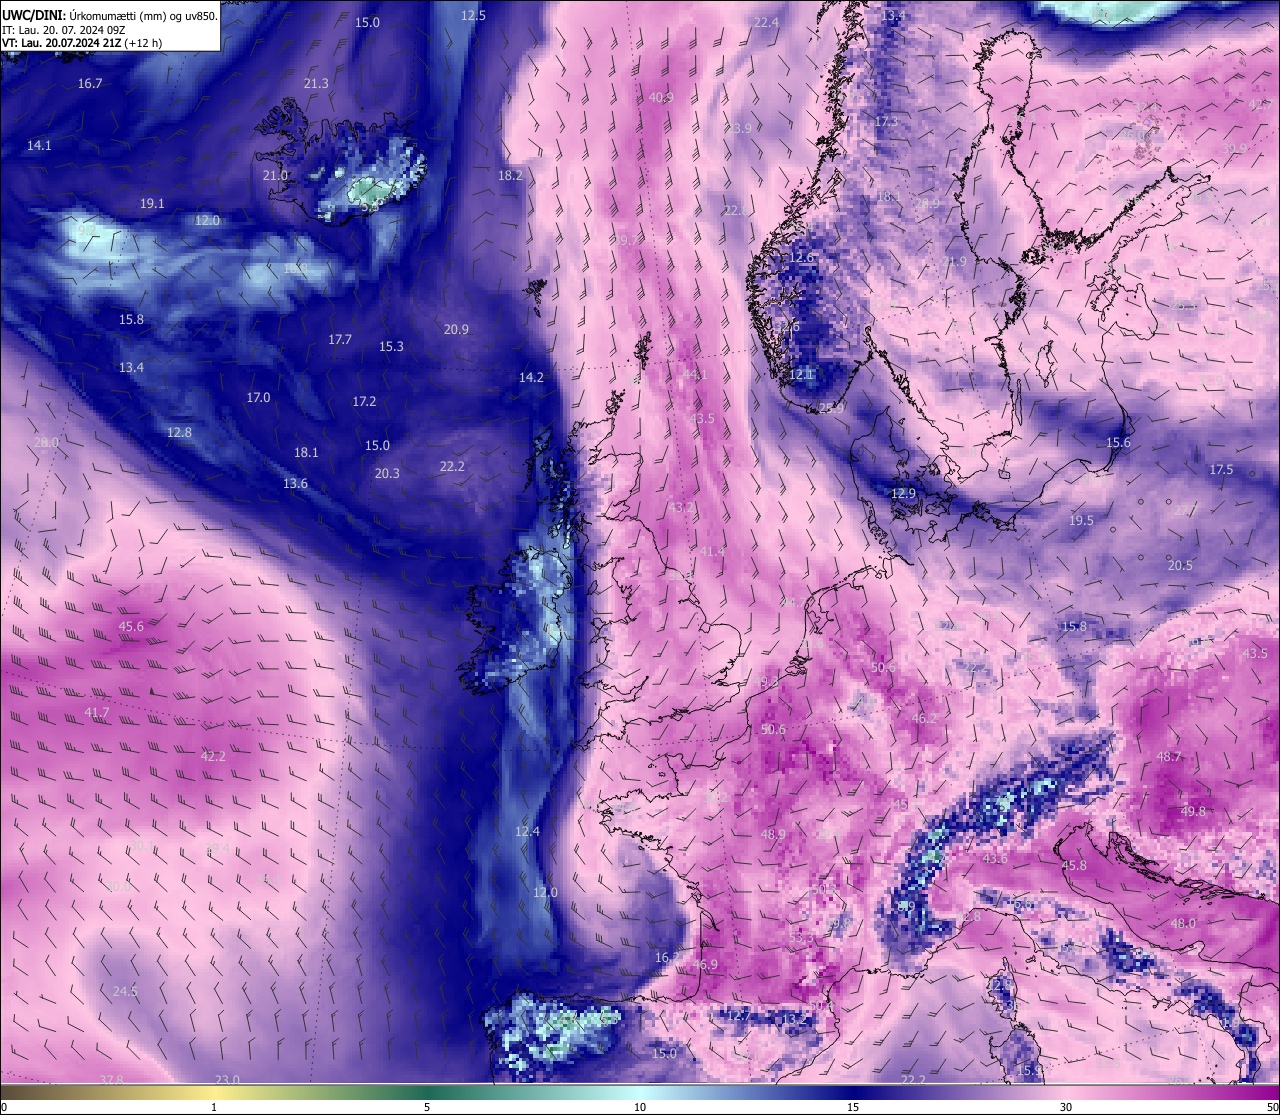Click the 21.0 value over western Iceland
1280x1115 pixels.
point(275,175)
